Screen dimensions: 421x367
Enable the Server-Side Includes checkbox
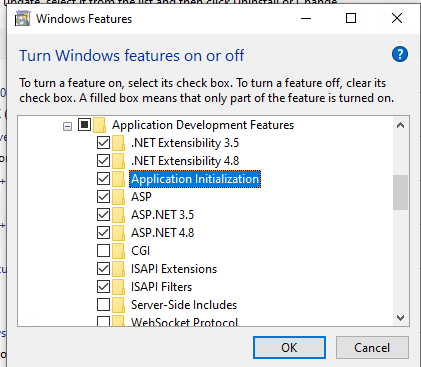pyautogui.click(x=103, y=305)
